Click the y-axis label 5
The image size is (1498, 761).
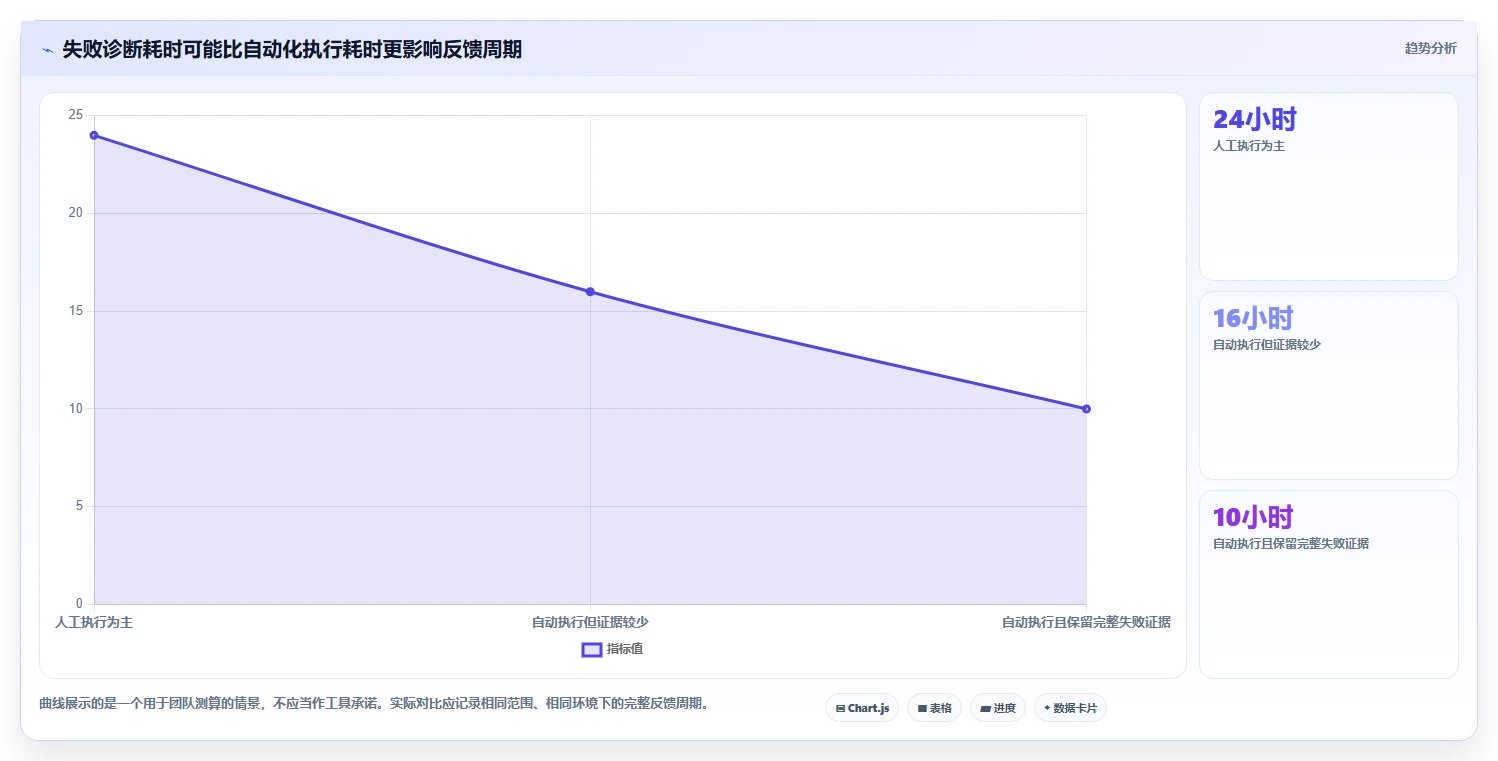click(79, 506)
